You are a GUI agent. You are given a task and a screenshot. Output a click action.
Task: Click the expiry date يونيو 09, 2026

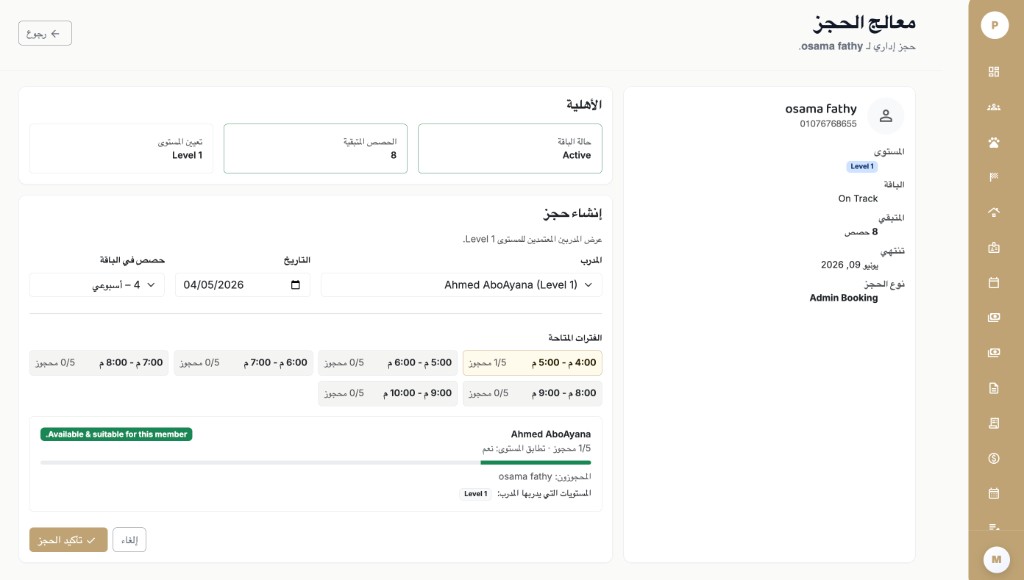pos(850,265)
